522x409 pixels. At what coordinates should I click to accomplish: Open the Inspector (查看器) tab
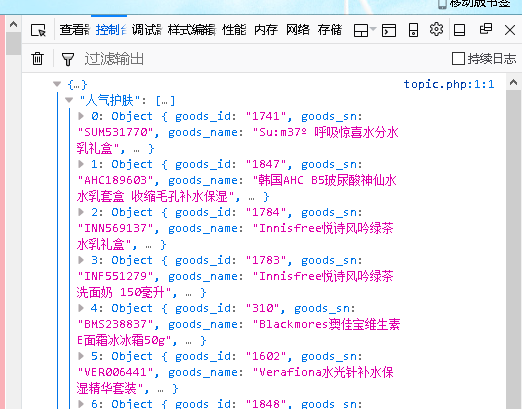pos(75,30)
